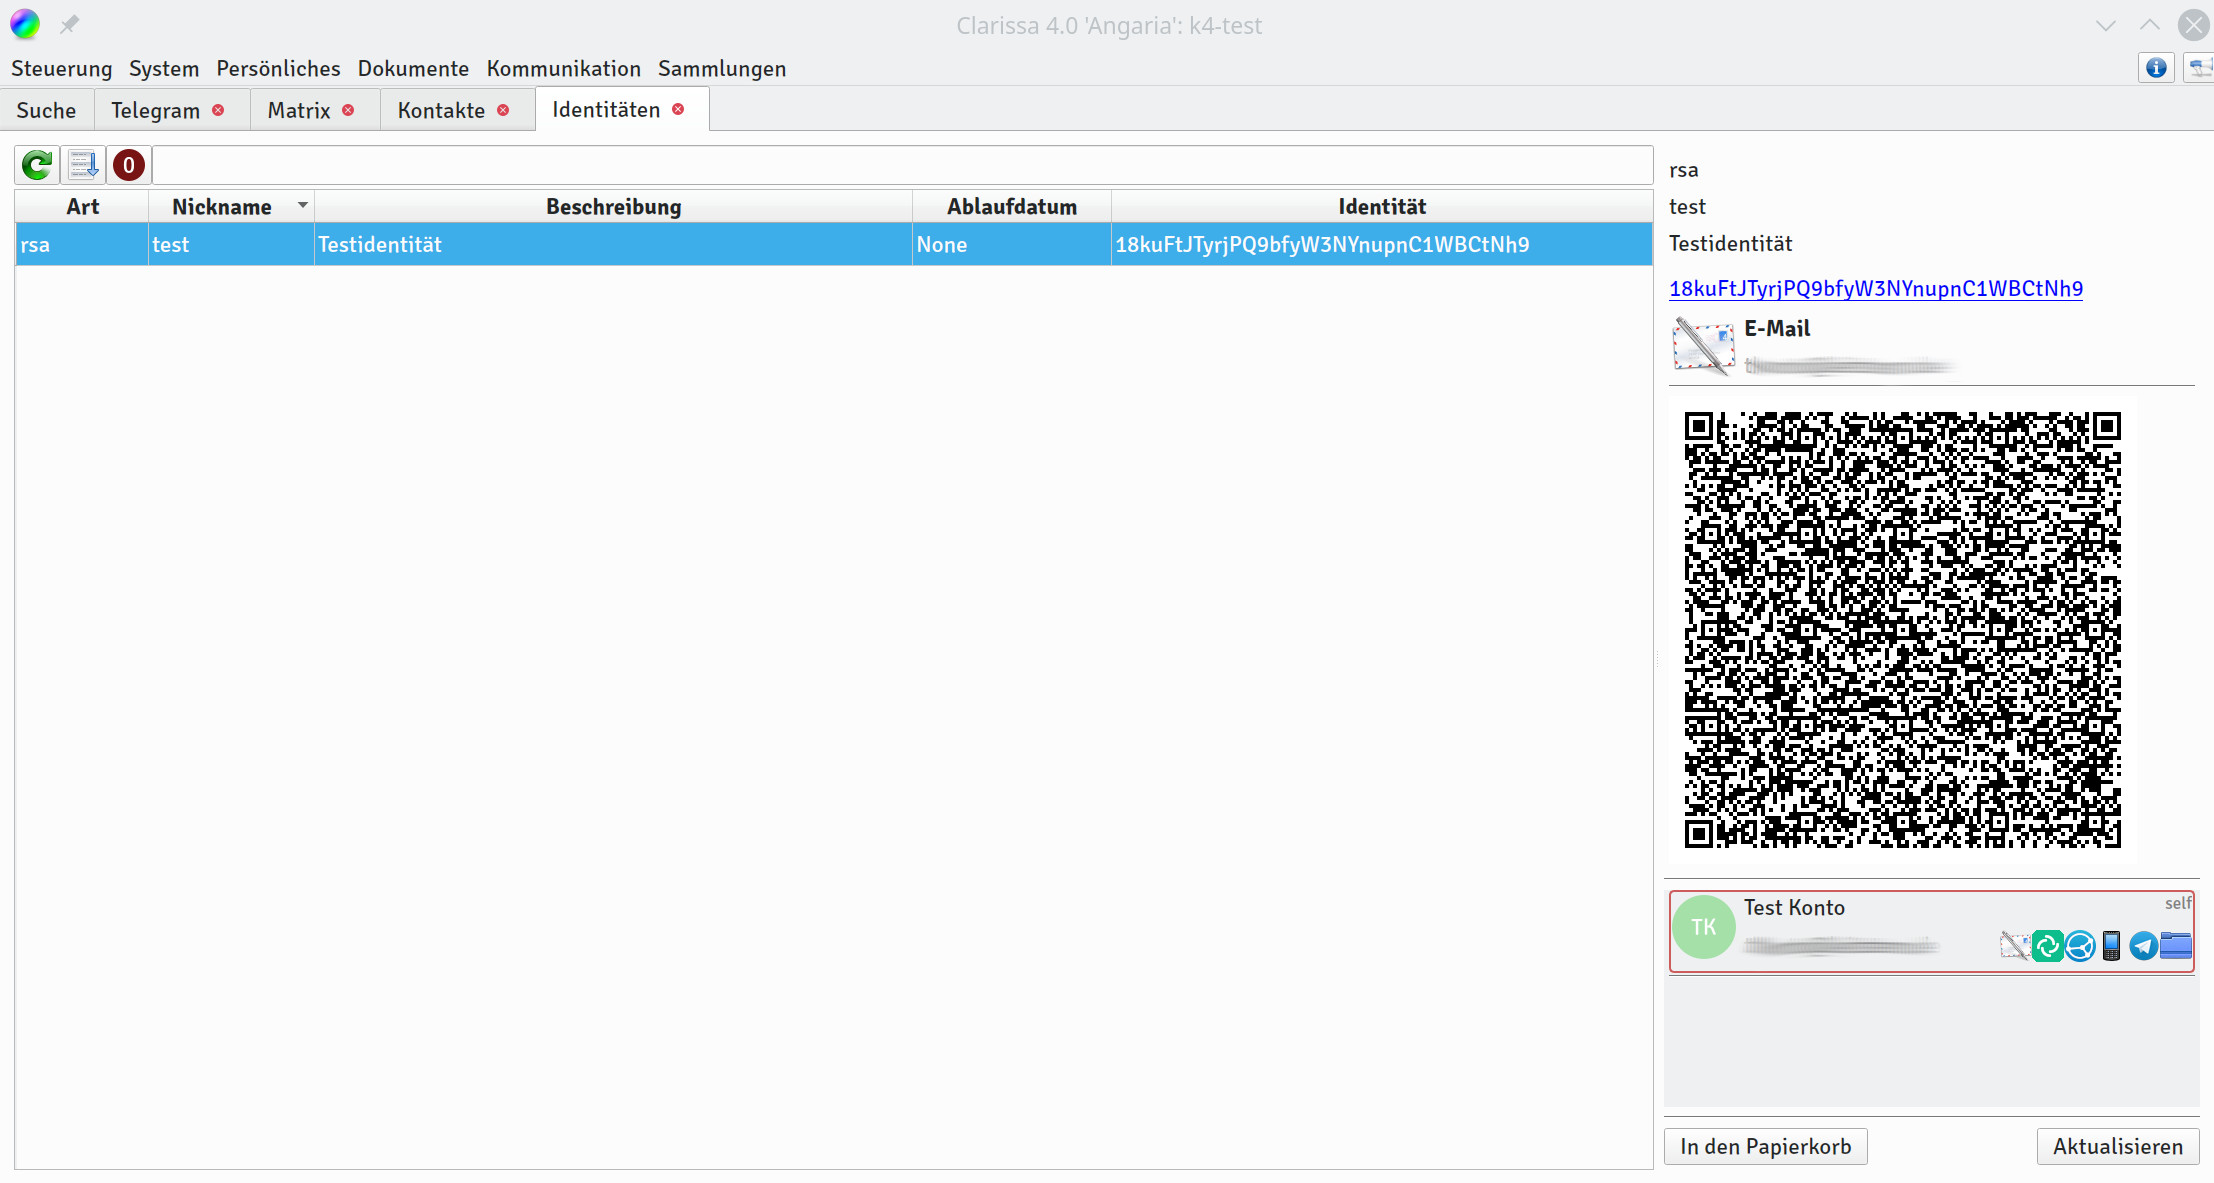The image size is (2214, 1183).
Task: Switch to the Kontakte tab
Action: coord(441,110)
